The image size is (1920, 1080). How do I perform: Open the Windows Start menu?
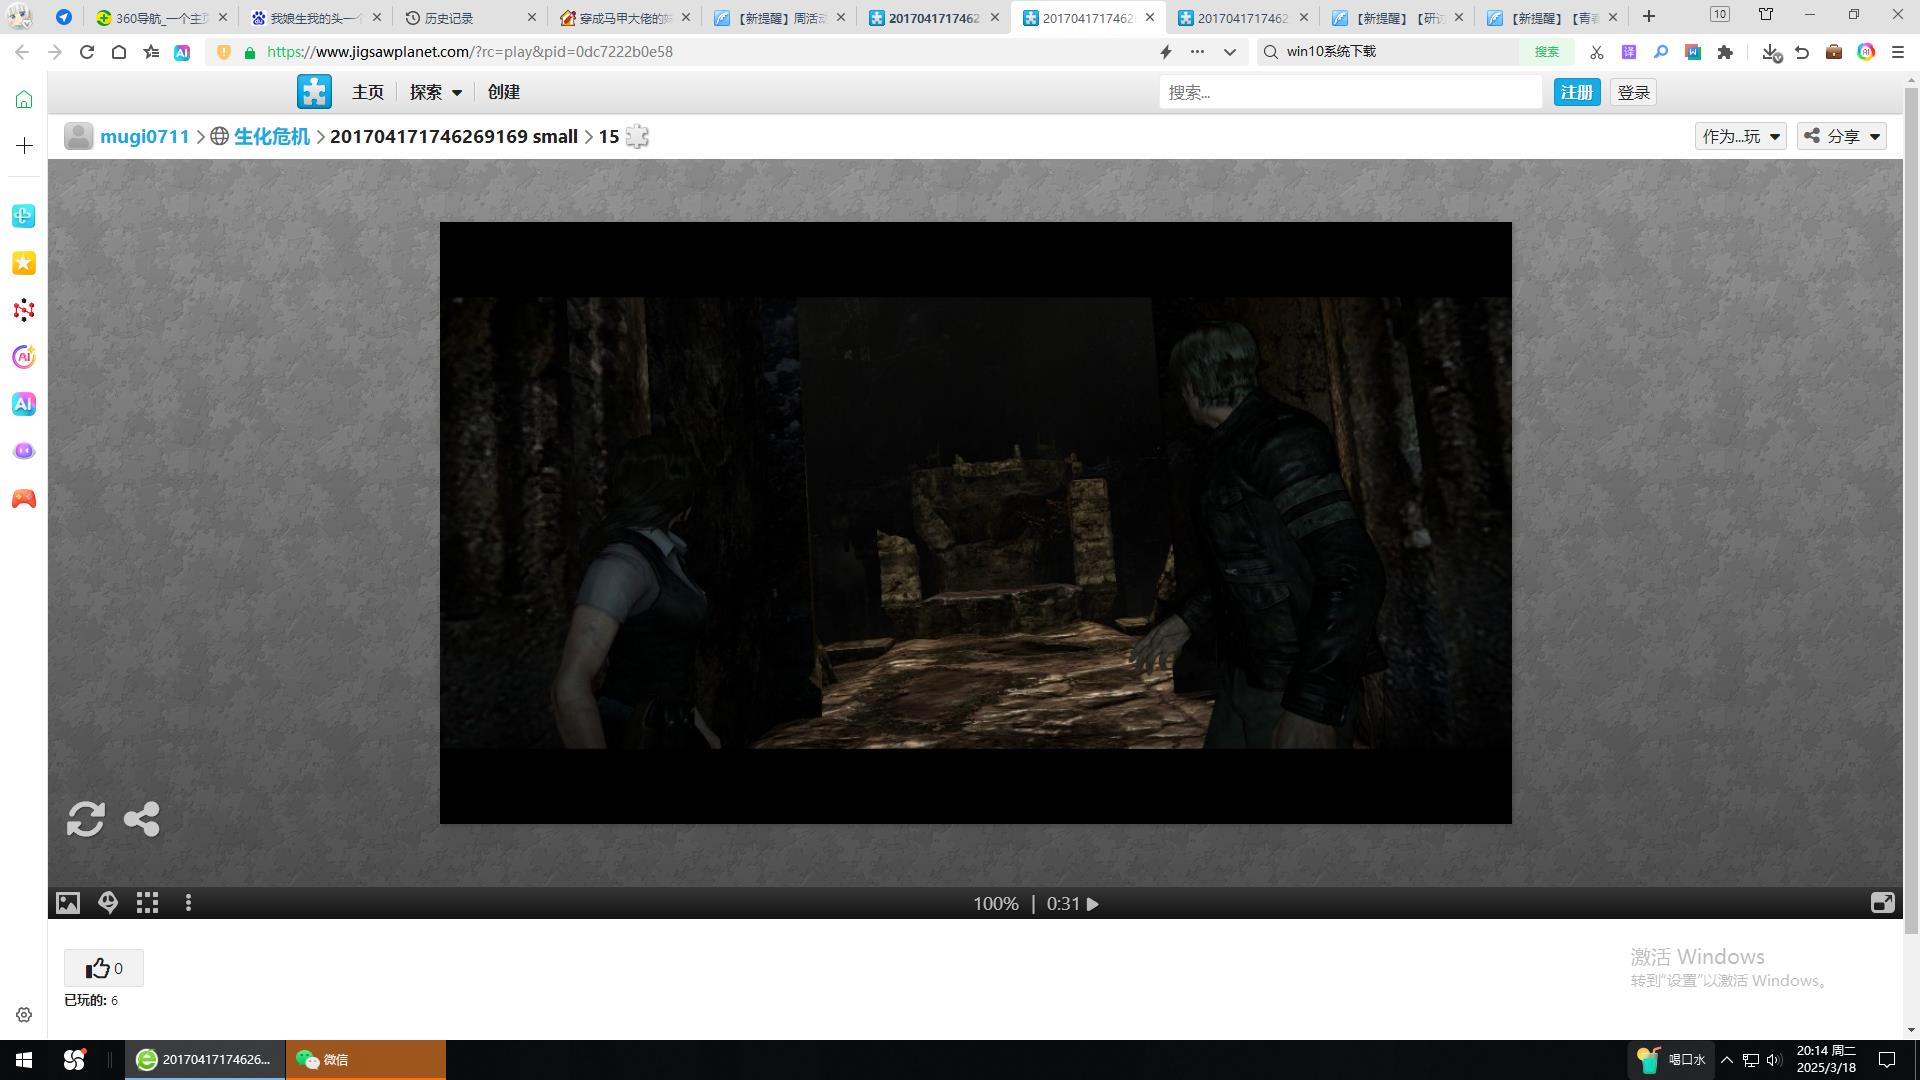tap(24, 1060)
